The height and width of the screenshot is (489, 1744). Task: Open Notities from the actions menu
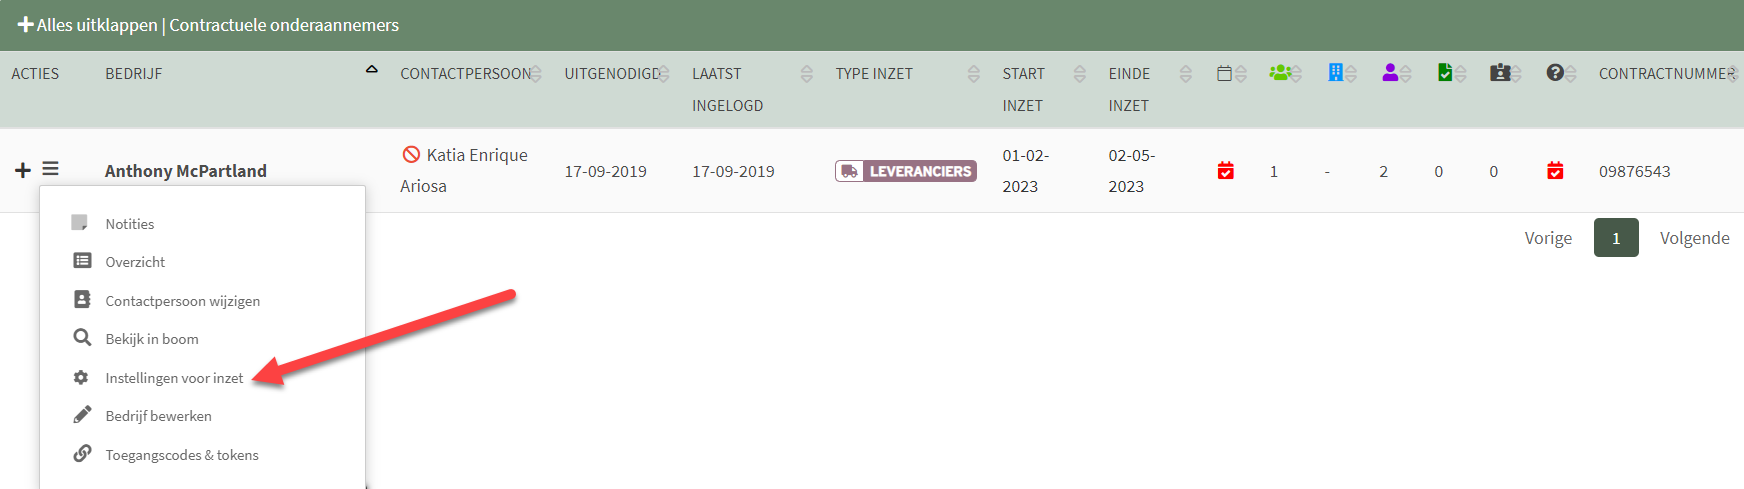(129, 224)
